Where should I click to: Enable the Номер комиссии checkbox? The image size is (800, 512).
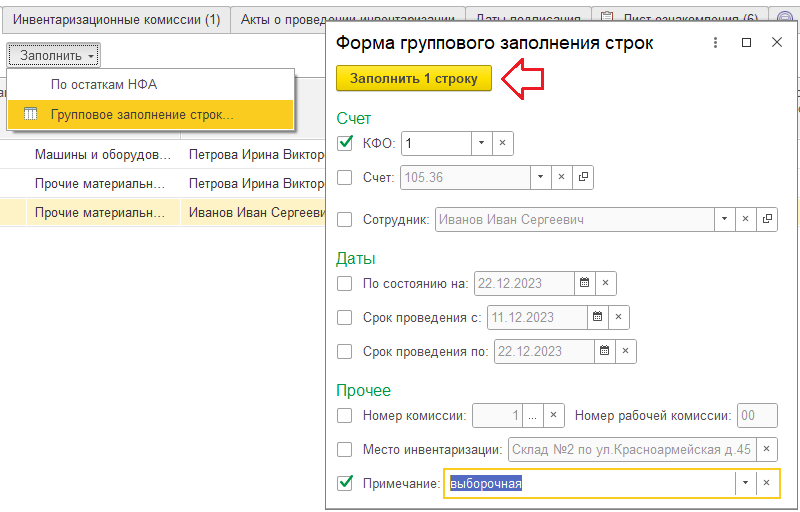click(x=345, y=416)
